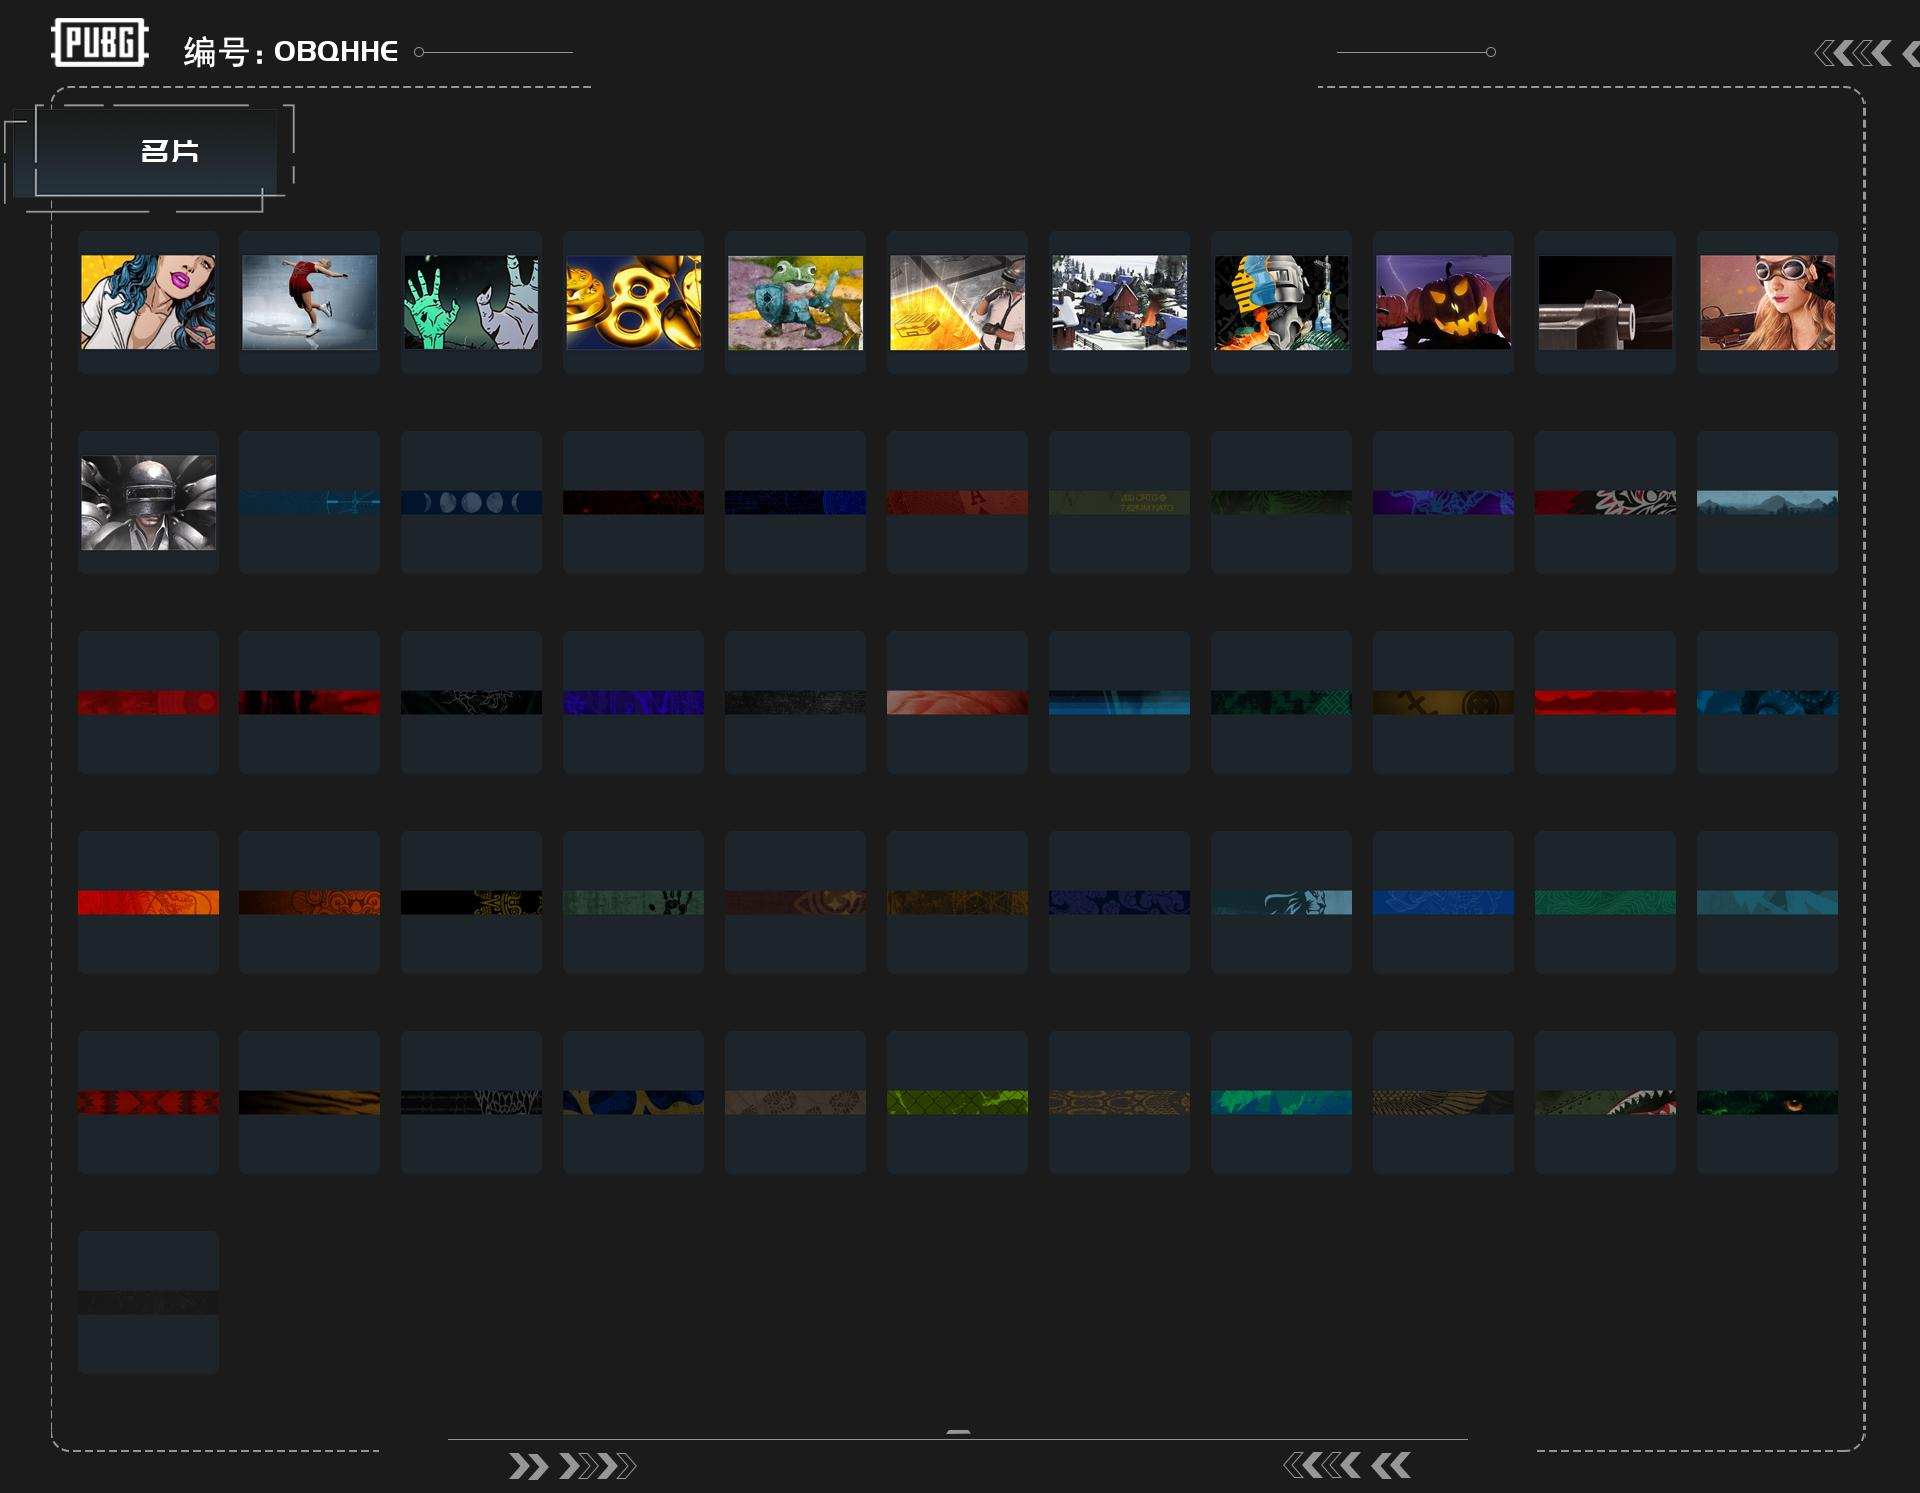
Task: Choose the green banner with black handprint
Action: [x=633, y=902]
